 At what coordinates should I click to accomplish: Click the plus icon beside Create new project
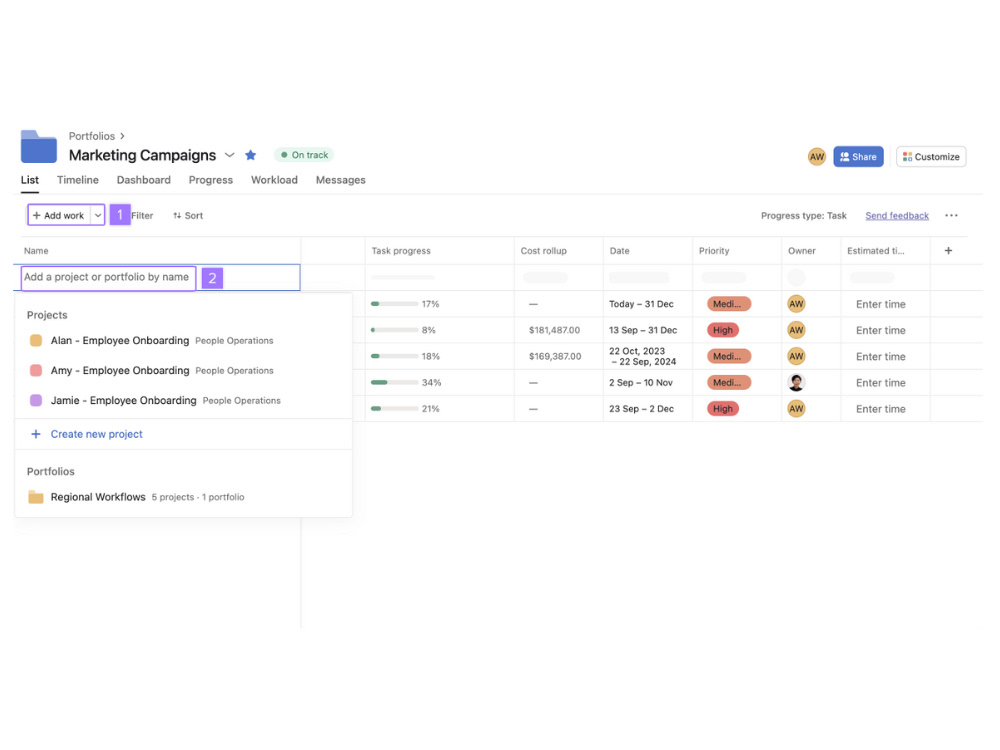36,434
